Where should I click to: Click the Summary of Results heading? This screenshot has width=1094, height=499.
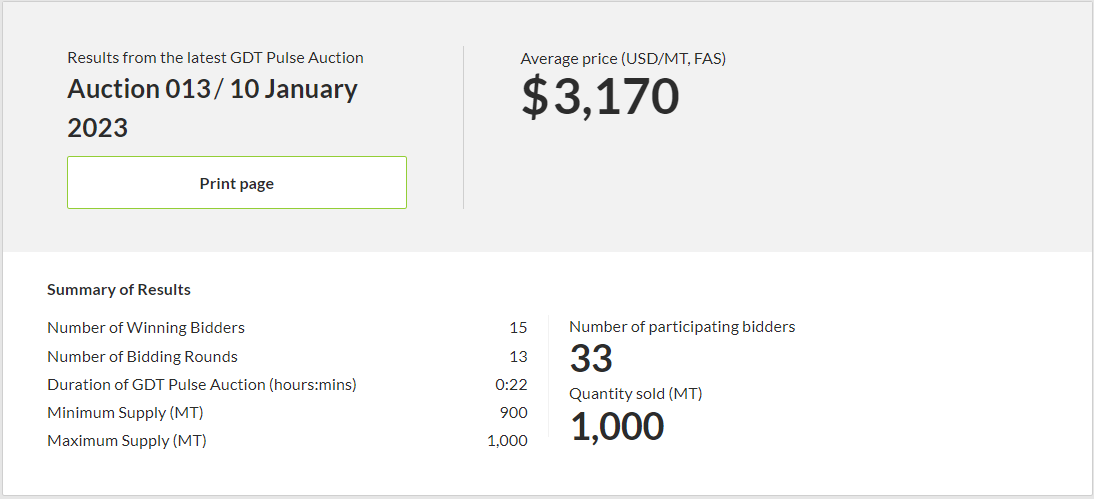click(119, 290)
